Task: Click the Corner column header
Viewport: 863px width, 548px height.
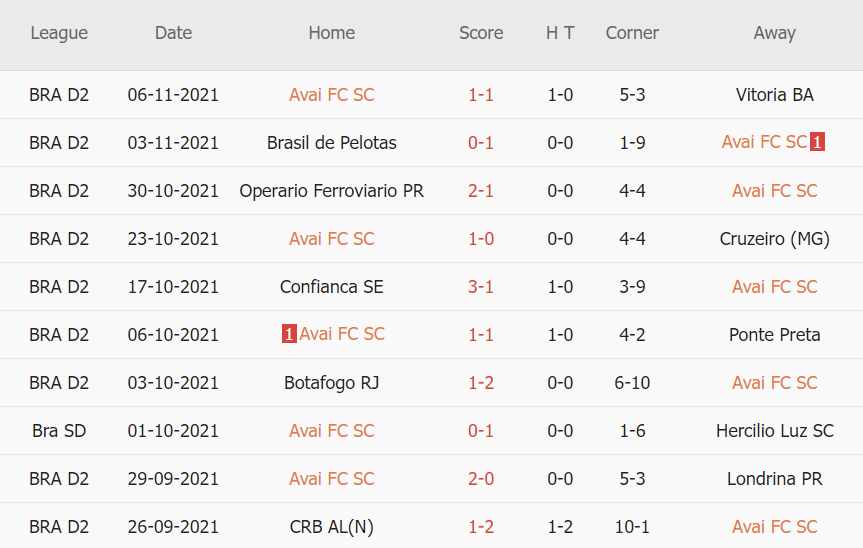Action: point(632,33)
